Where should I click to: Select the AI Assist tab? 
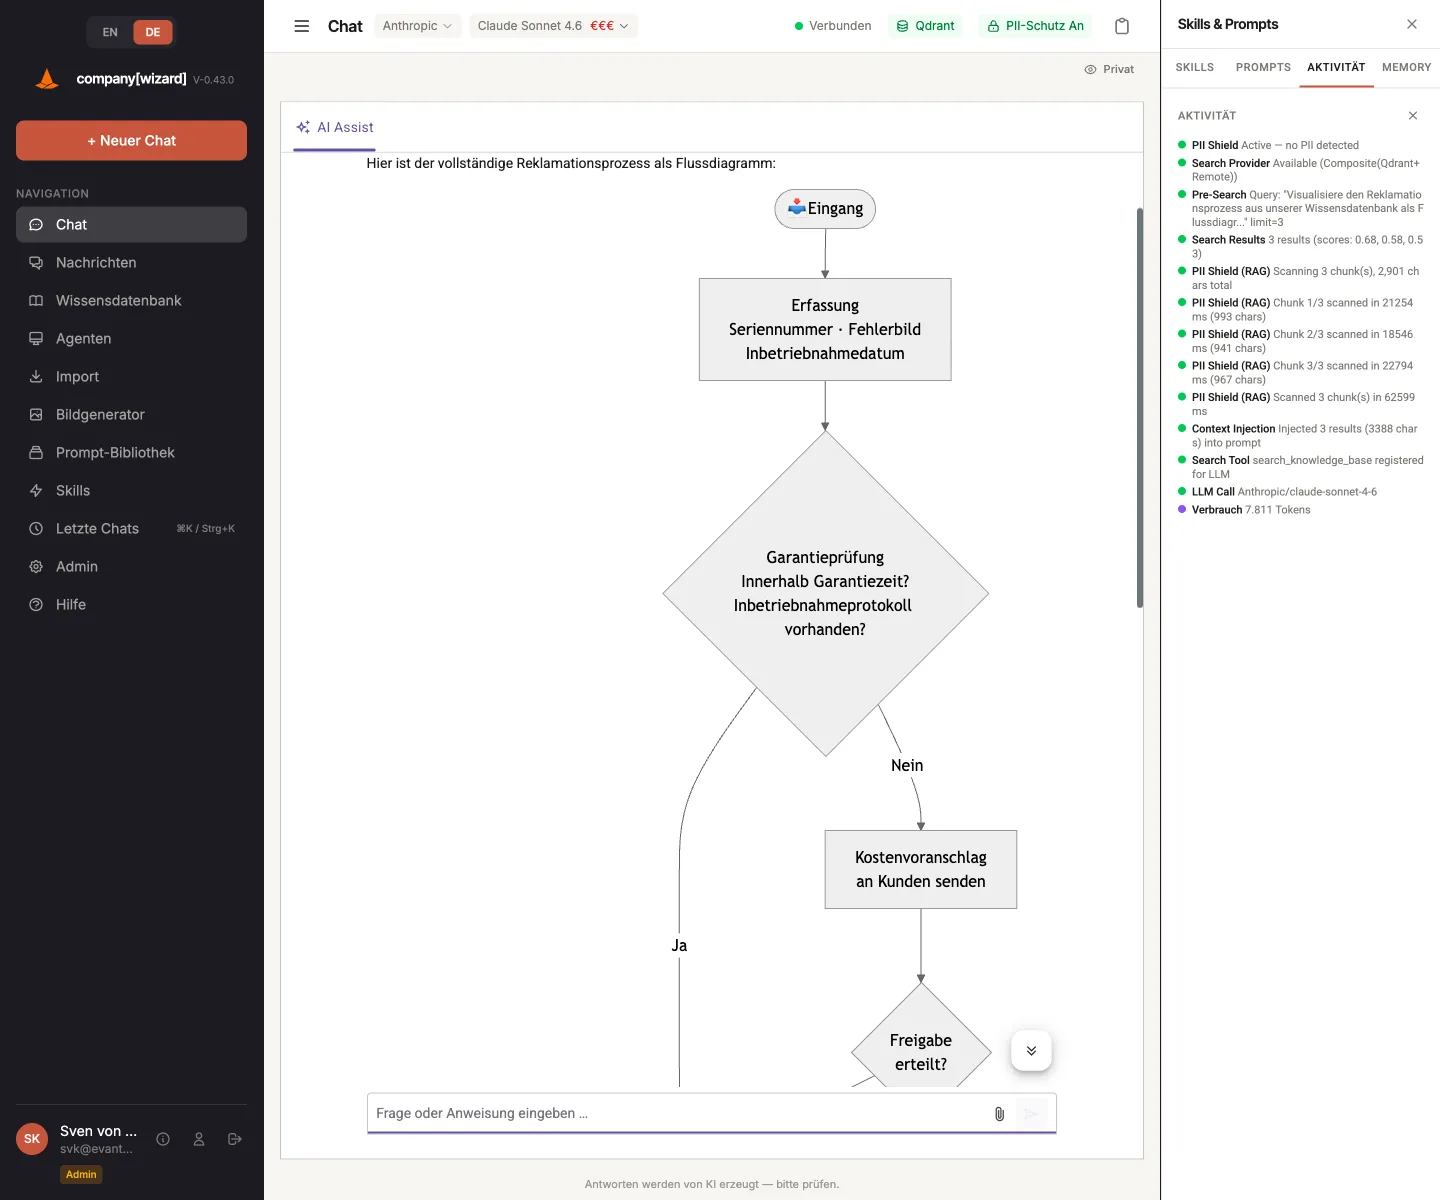334,127
